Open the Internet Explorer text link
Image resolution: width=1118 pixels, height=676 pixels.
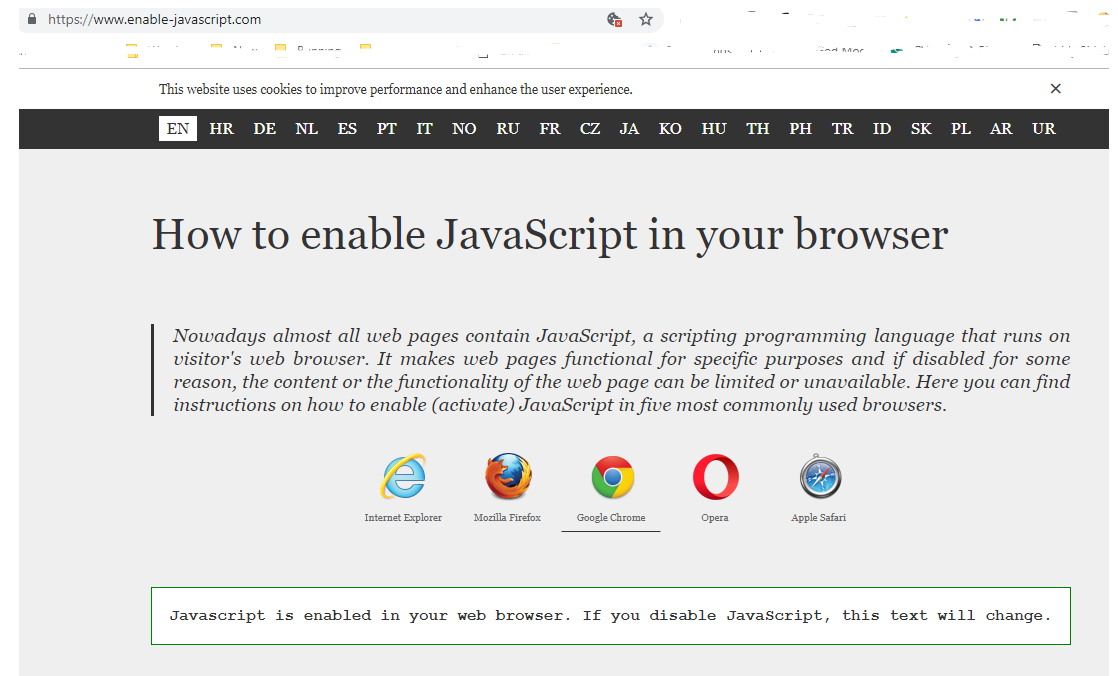(403, 518)
